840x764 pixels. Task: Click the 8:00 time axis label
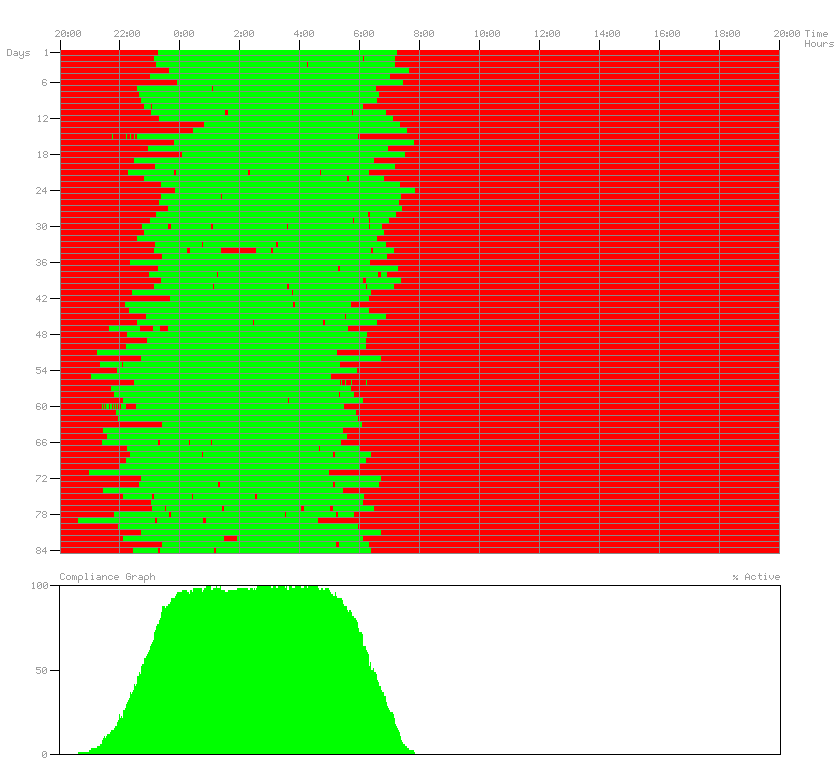(424, 34)
